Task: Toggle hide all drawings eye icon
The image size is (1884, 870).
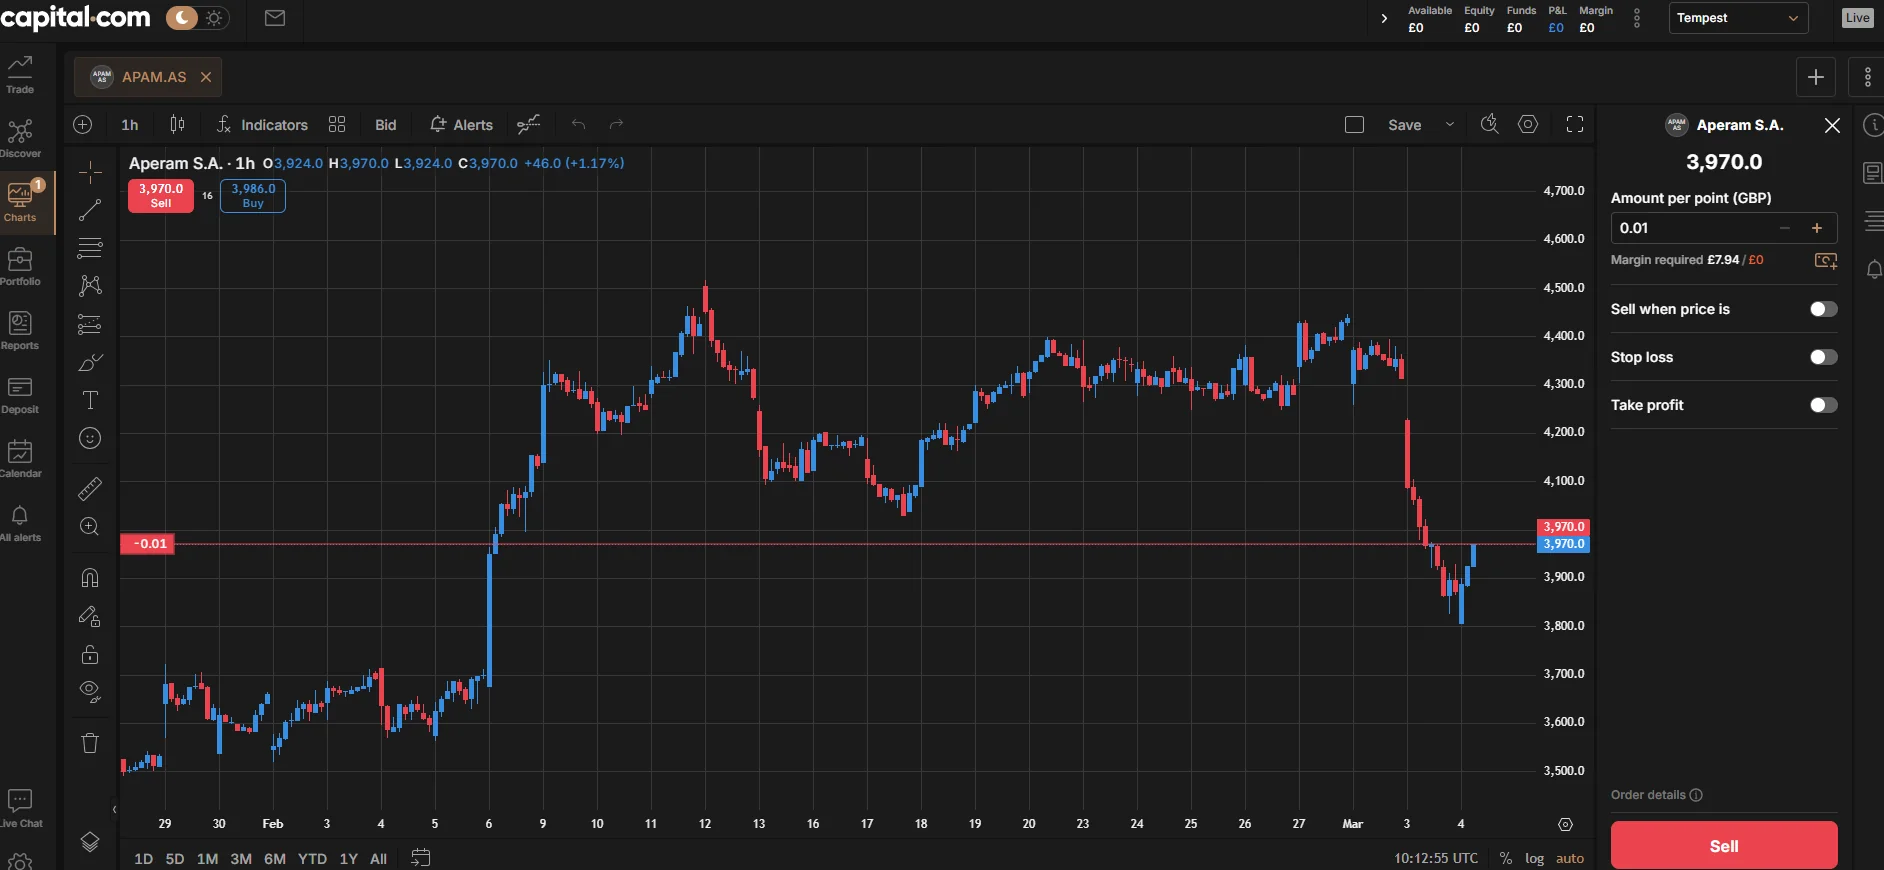Action: [x=90, y=692]
